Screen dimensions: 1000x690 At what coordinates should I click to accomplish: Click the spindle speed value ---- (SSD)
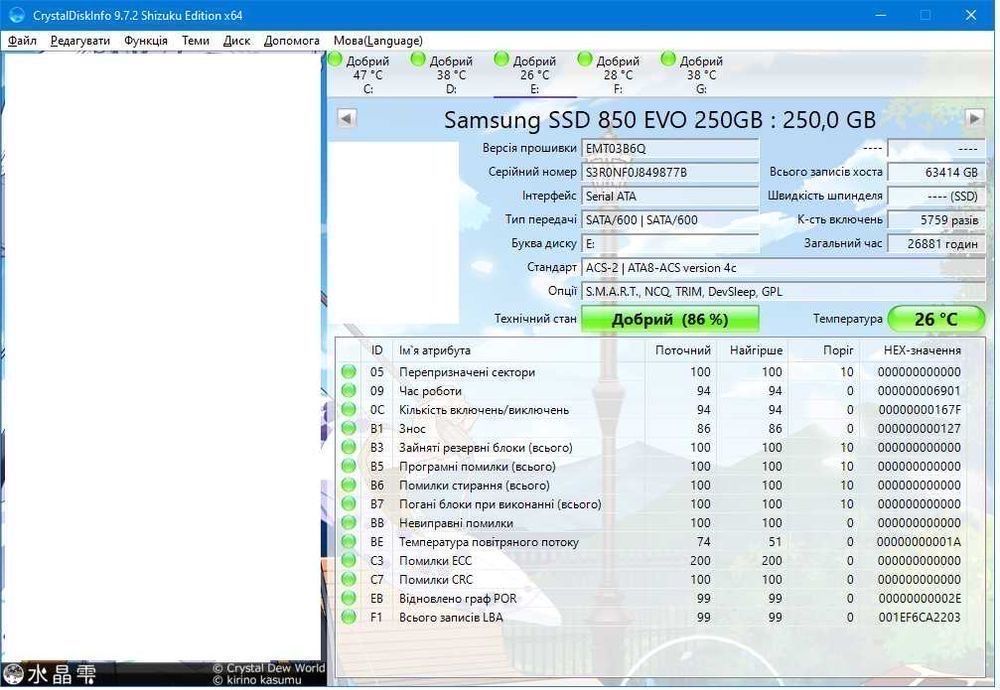[936, 196]
